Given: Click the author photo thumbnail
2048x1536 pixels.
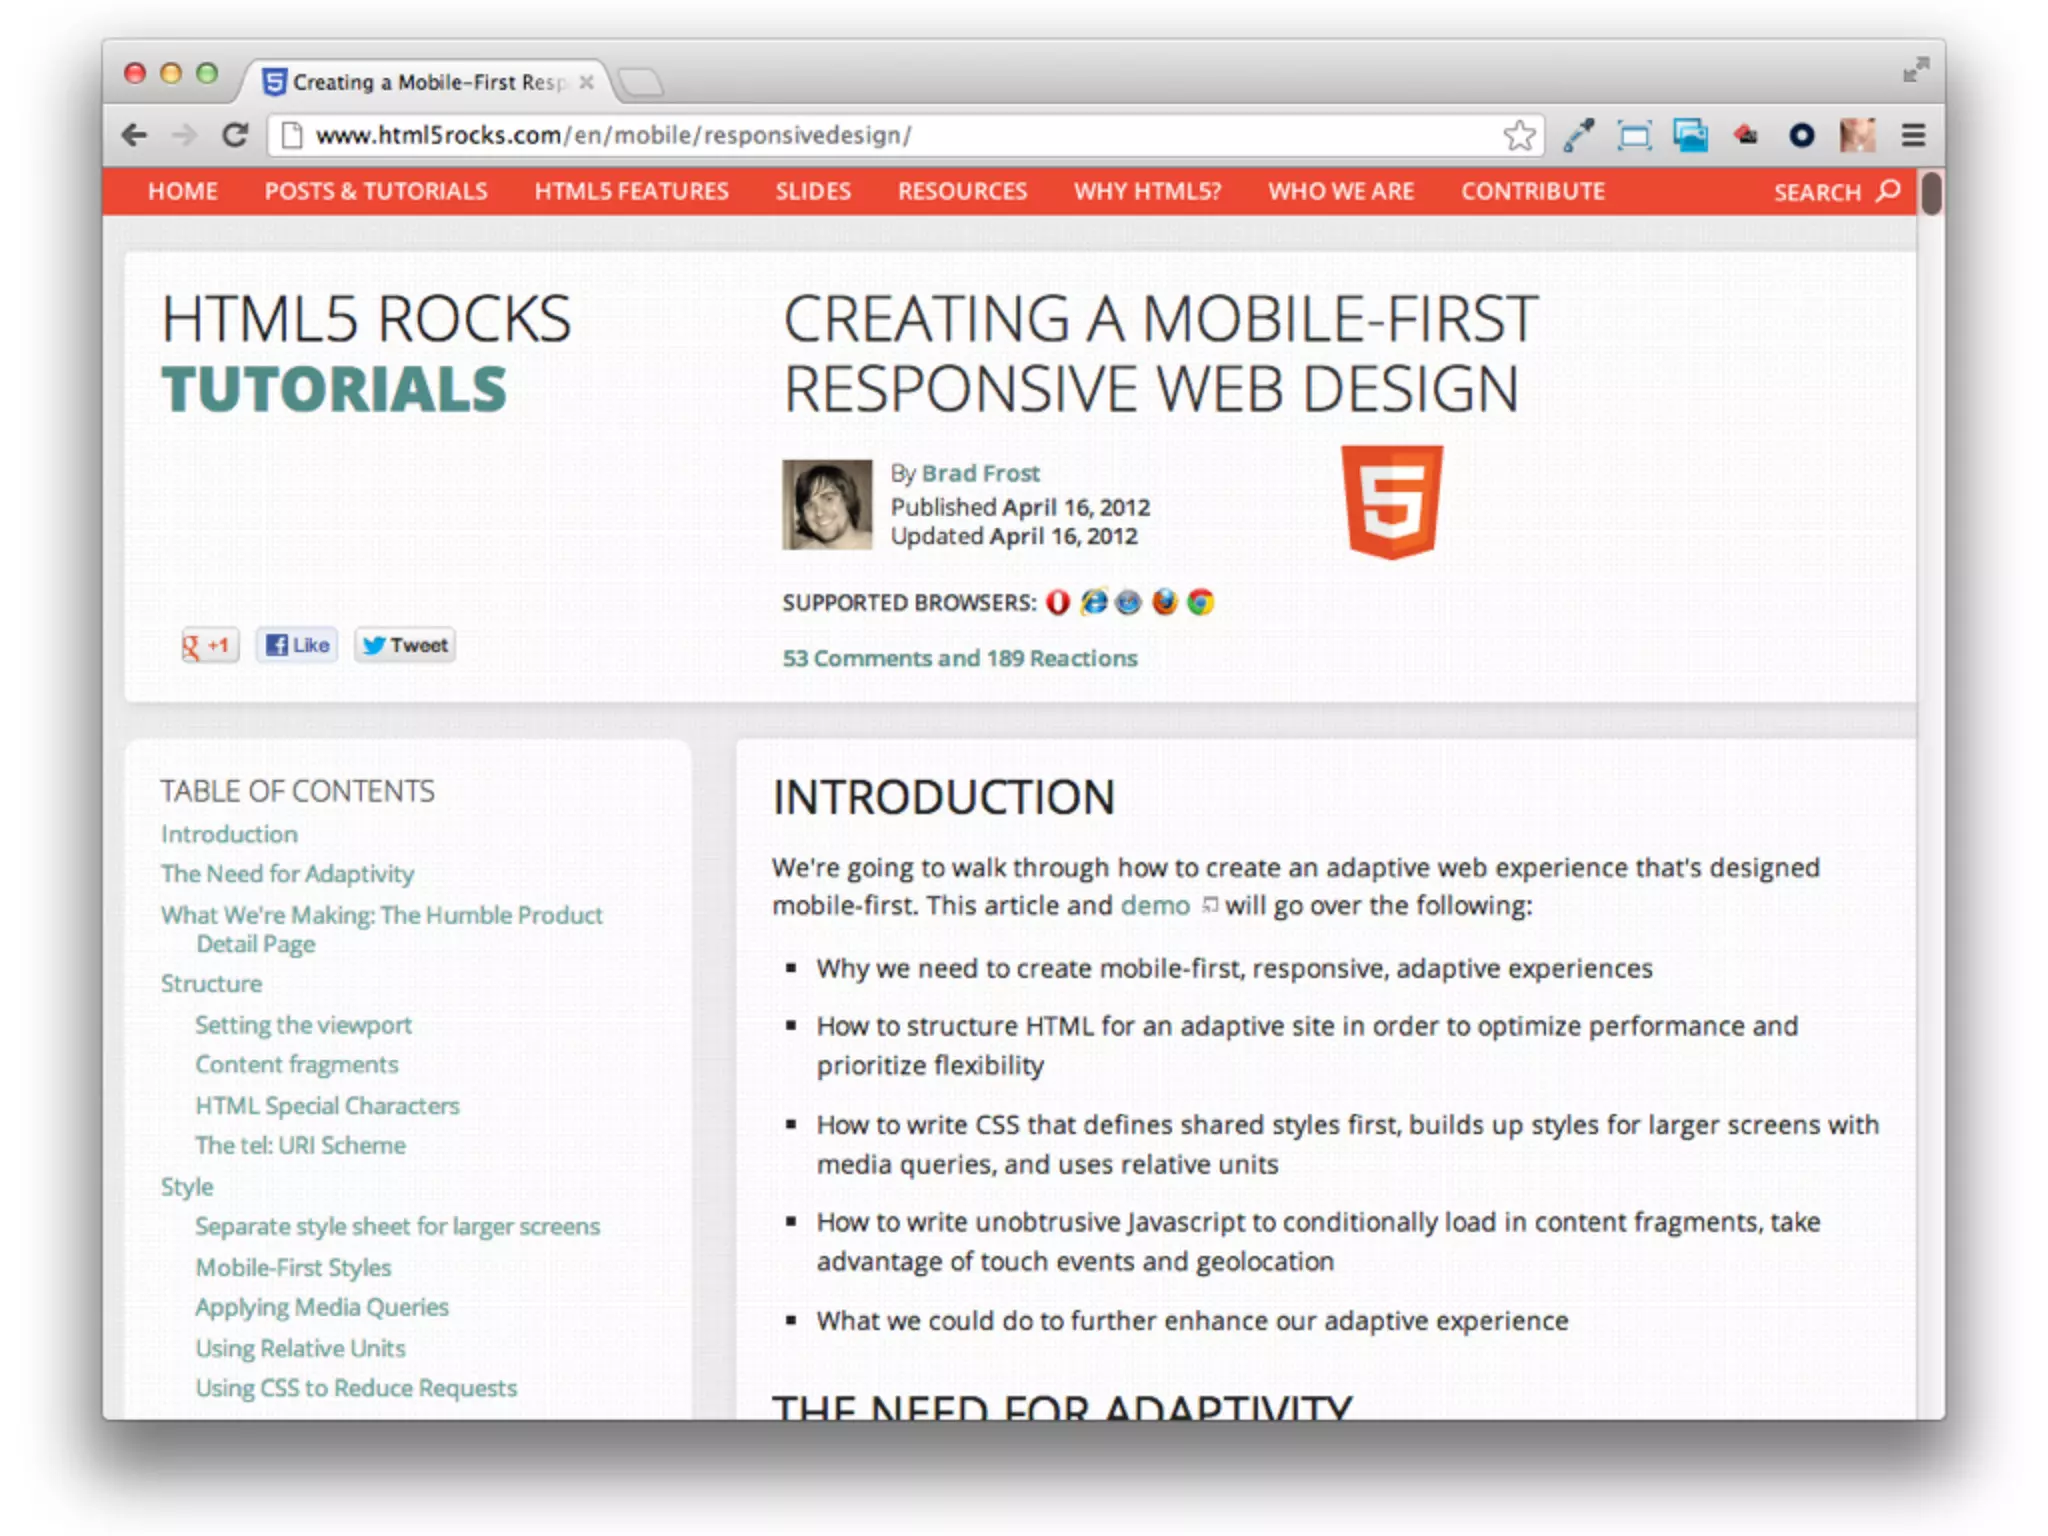Looking at the screenshot, I should click(x=826, y=504).
